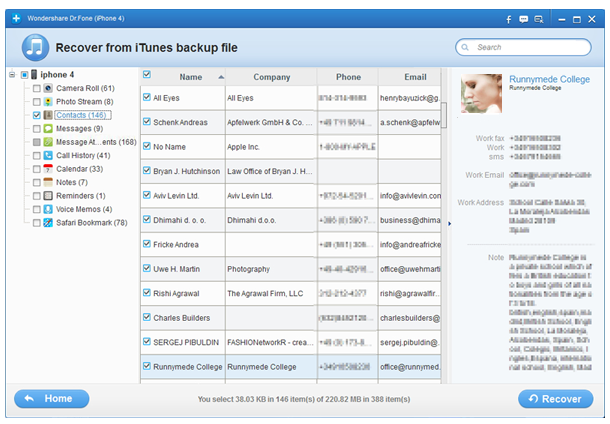Click the Safari Bookmark compass icon
The width and height of the screenshot is (610, 424).
48,223
